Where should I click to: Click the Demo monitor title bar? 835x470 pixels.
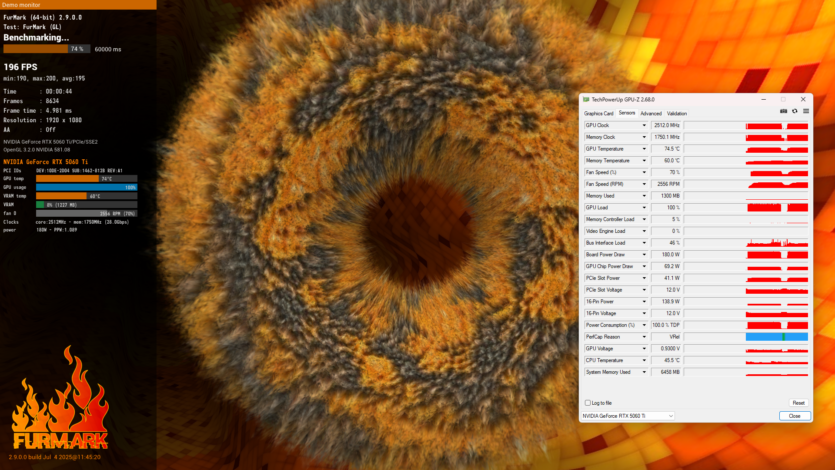click(x=78, y=5)
